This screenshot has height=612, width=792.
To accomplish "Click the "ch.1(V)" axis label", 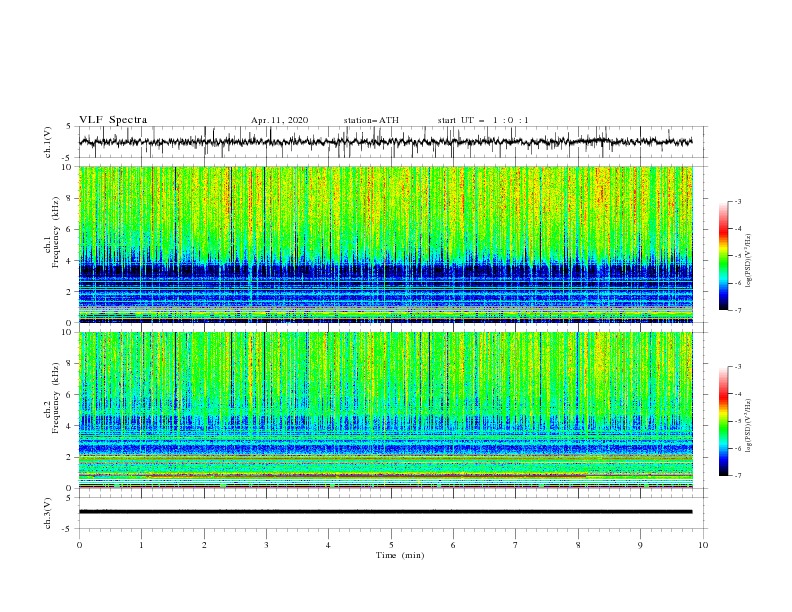I will [x=48, y=142].
